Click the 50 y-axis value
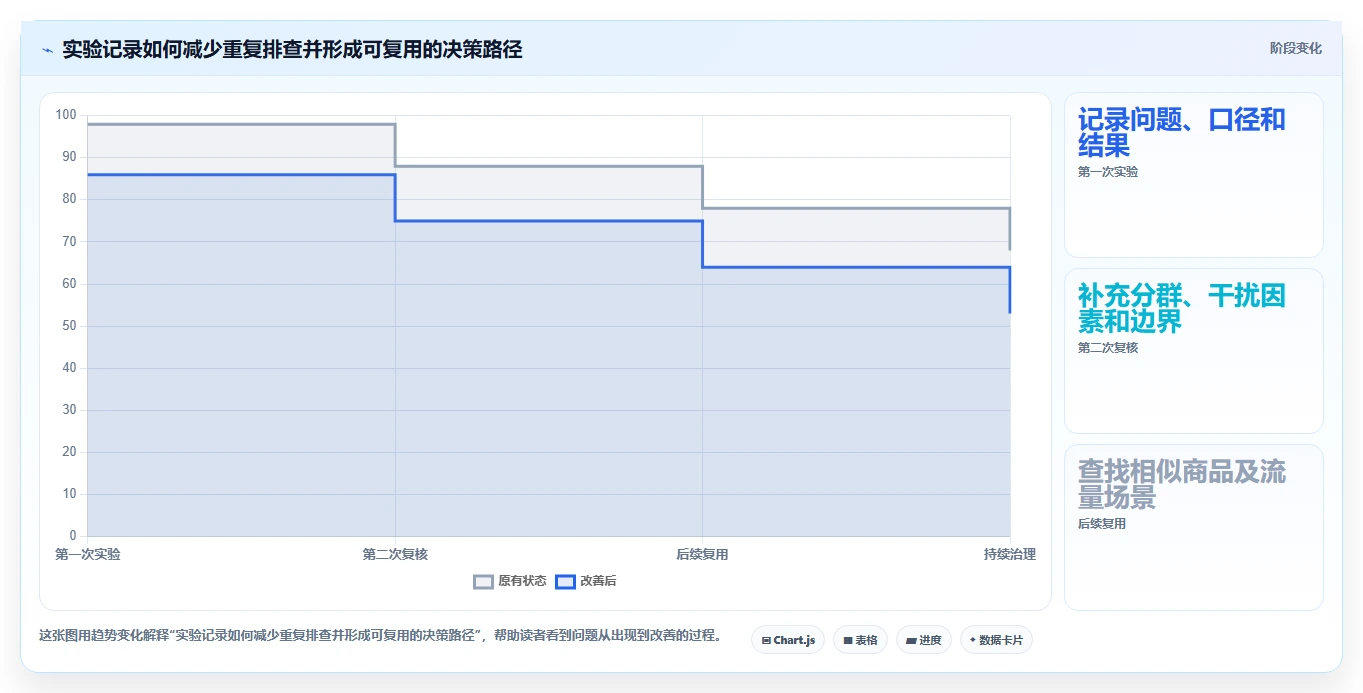1363x693 pixels. 69,326
